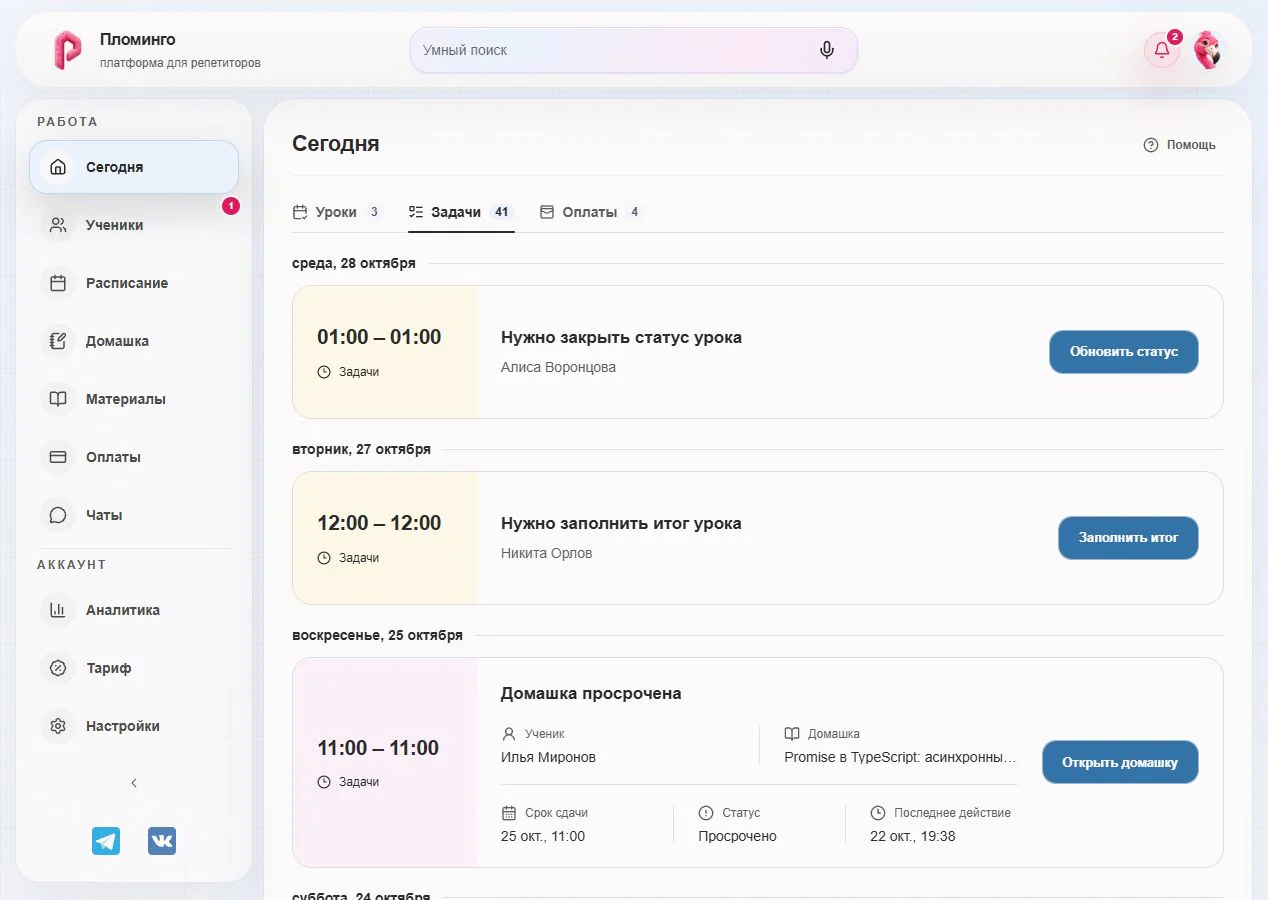Click the task title Нужно заполнить итог урока
1268x900 pixels.
point(621,523)
